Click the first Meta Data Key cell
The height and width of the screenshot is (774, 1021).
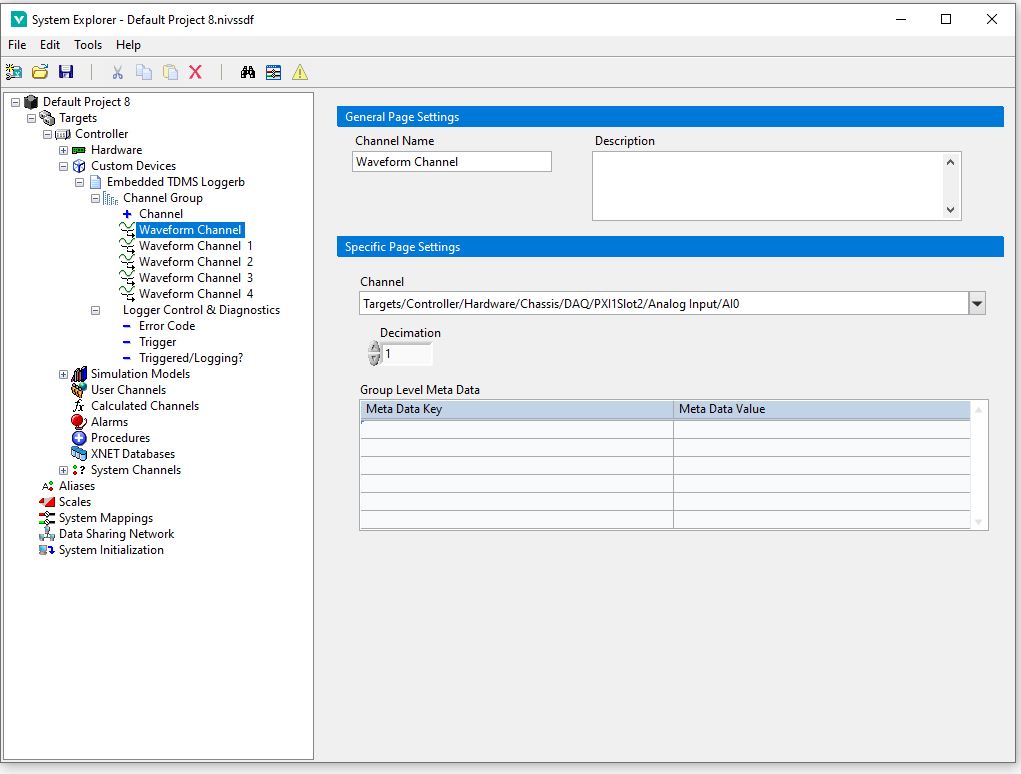[516, 428]
